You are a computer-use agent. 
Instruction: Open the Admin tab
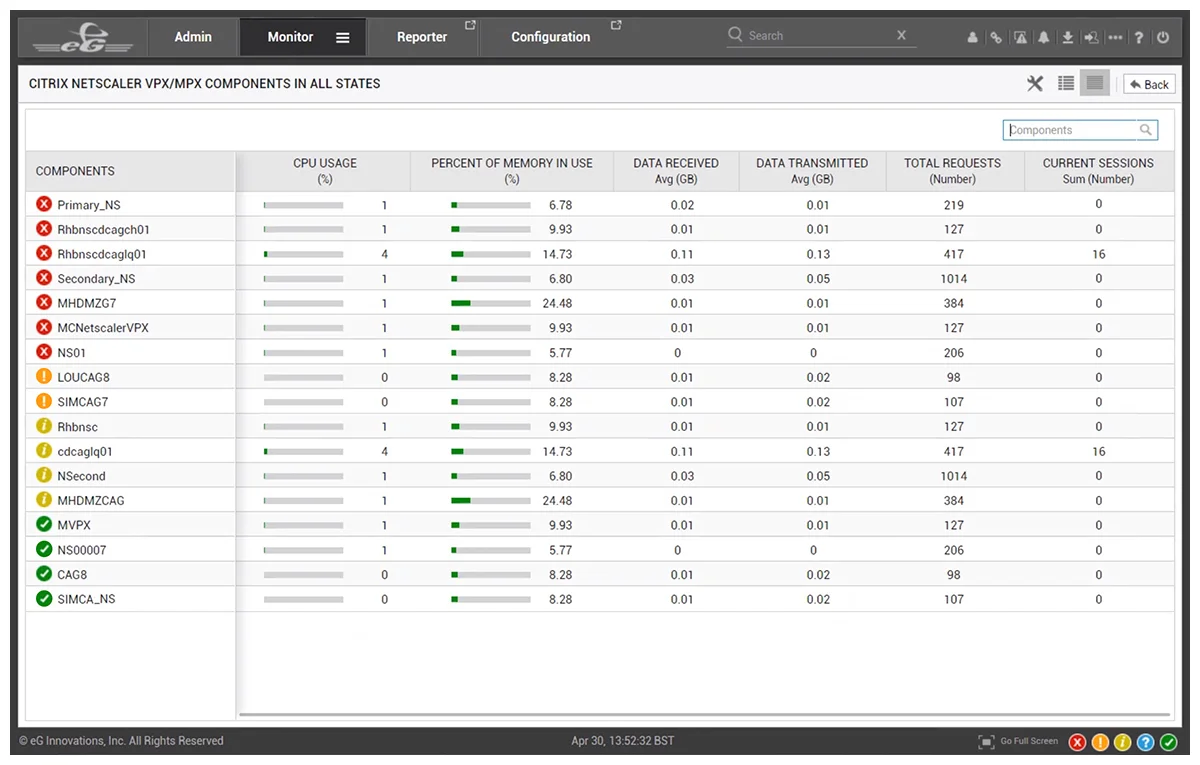[193, 37]
